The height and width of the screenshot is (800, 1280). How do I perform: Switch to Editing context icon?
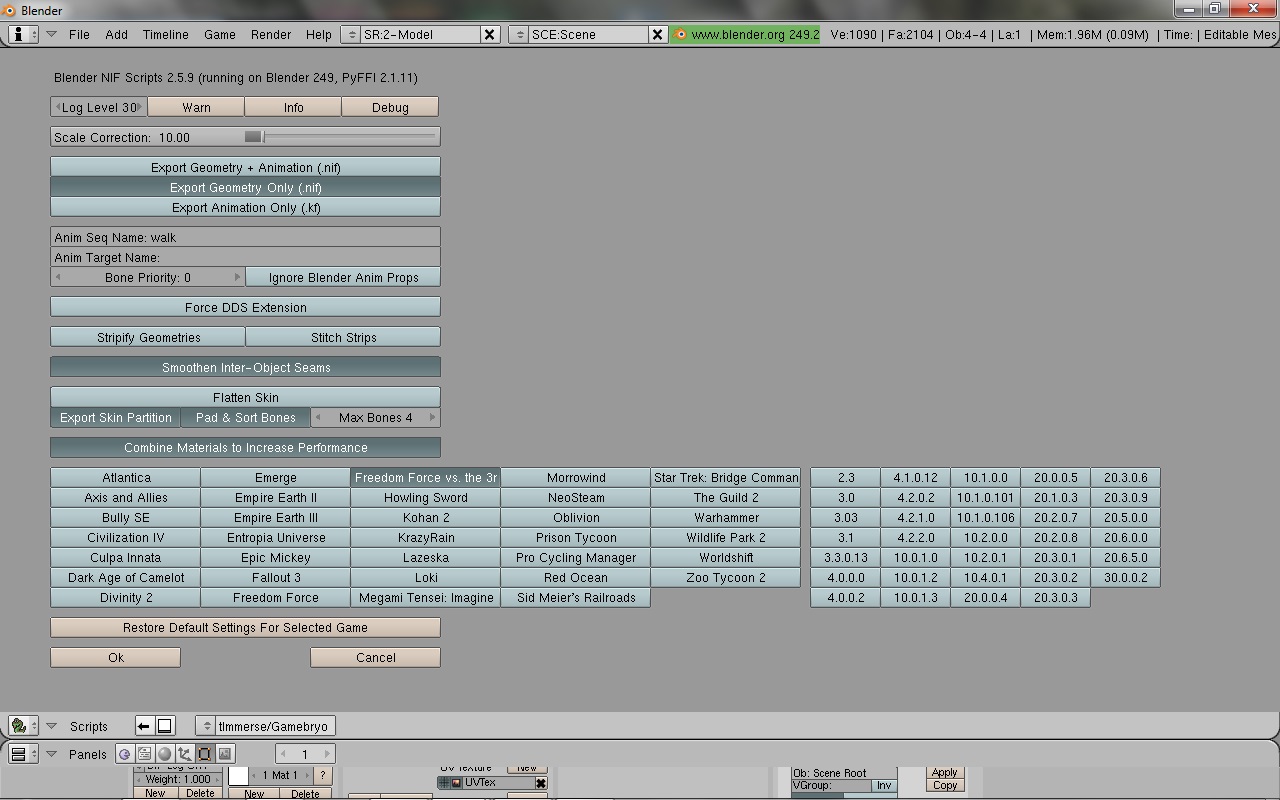pyautogui.click(x=205, y=754)
